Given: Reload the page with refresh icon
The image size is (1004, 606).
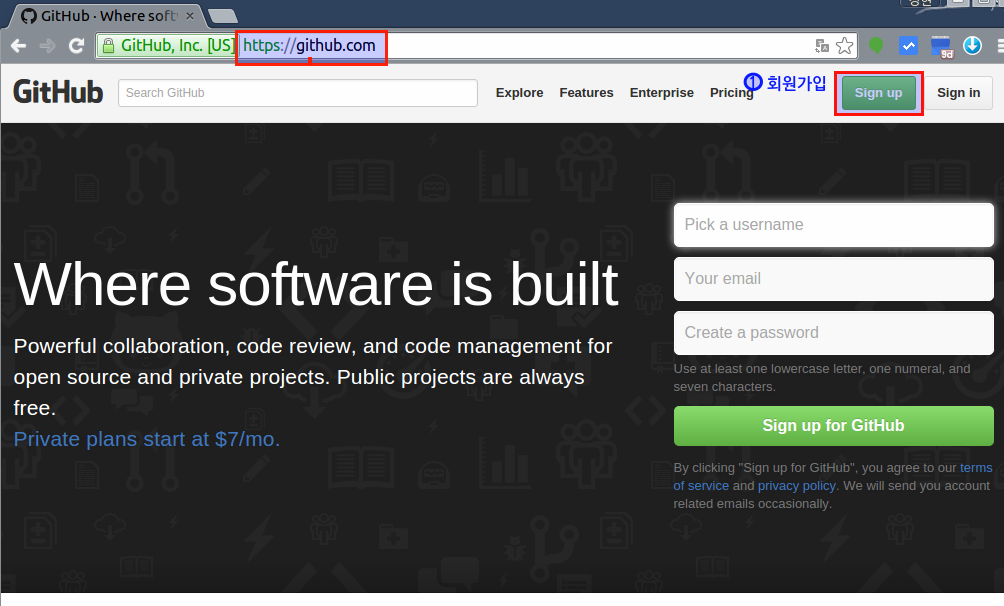Looking at the screenshot, I should [77, 45].
